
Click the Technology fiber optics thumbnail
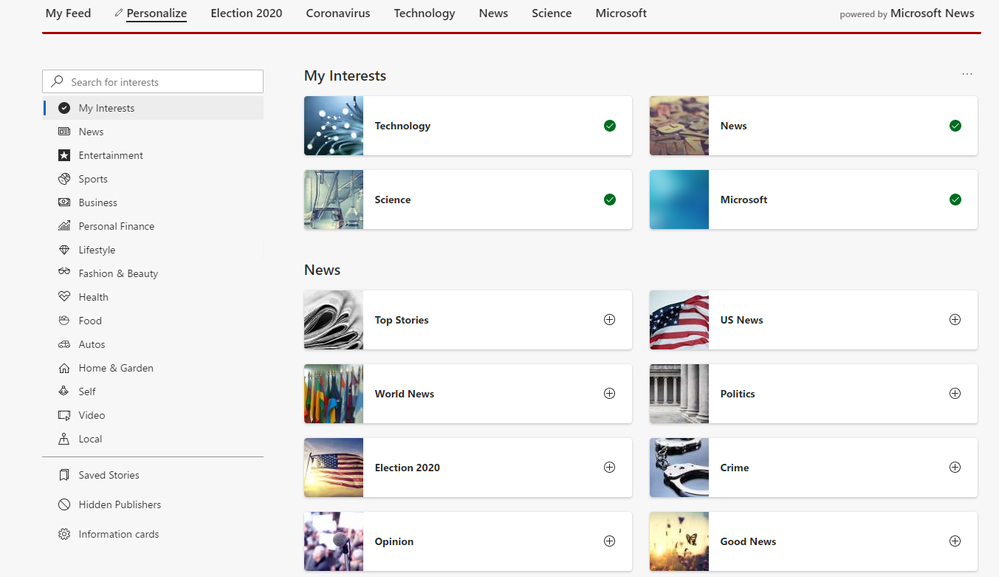click(334, 126)
